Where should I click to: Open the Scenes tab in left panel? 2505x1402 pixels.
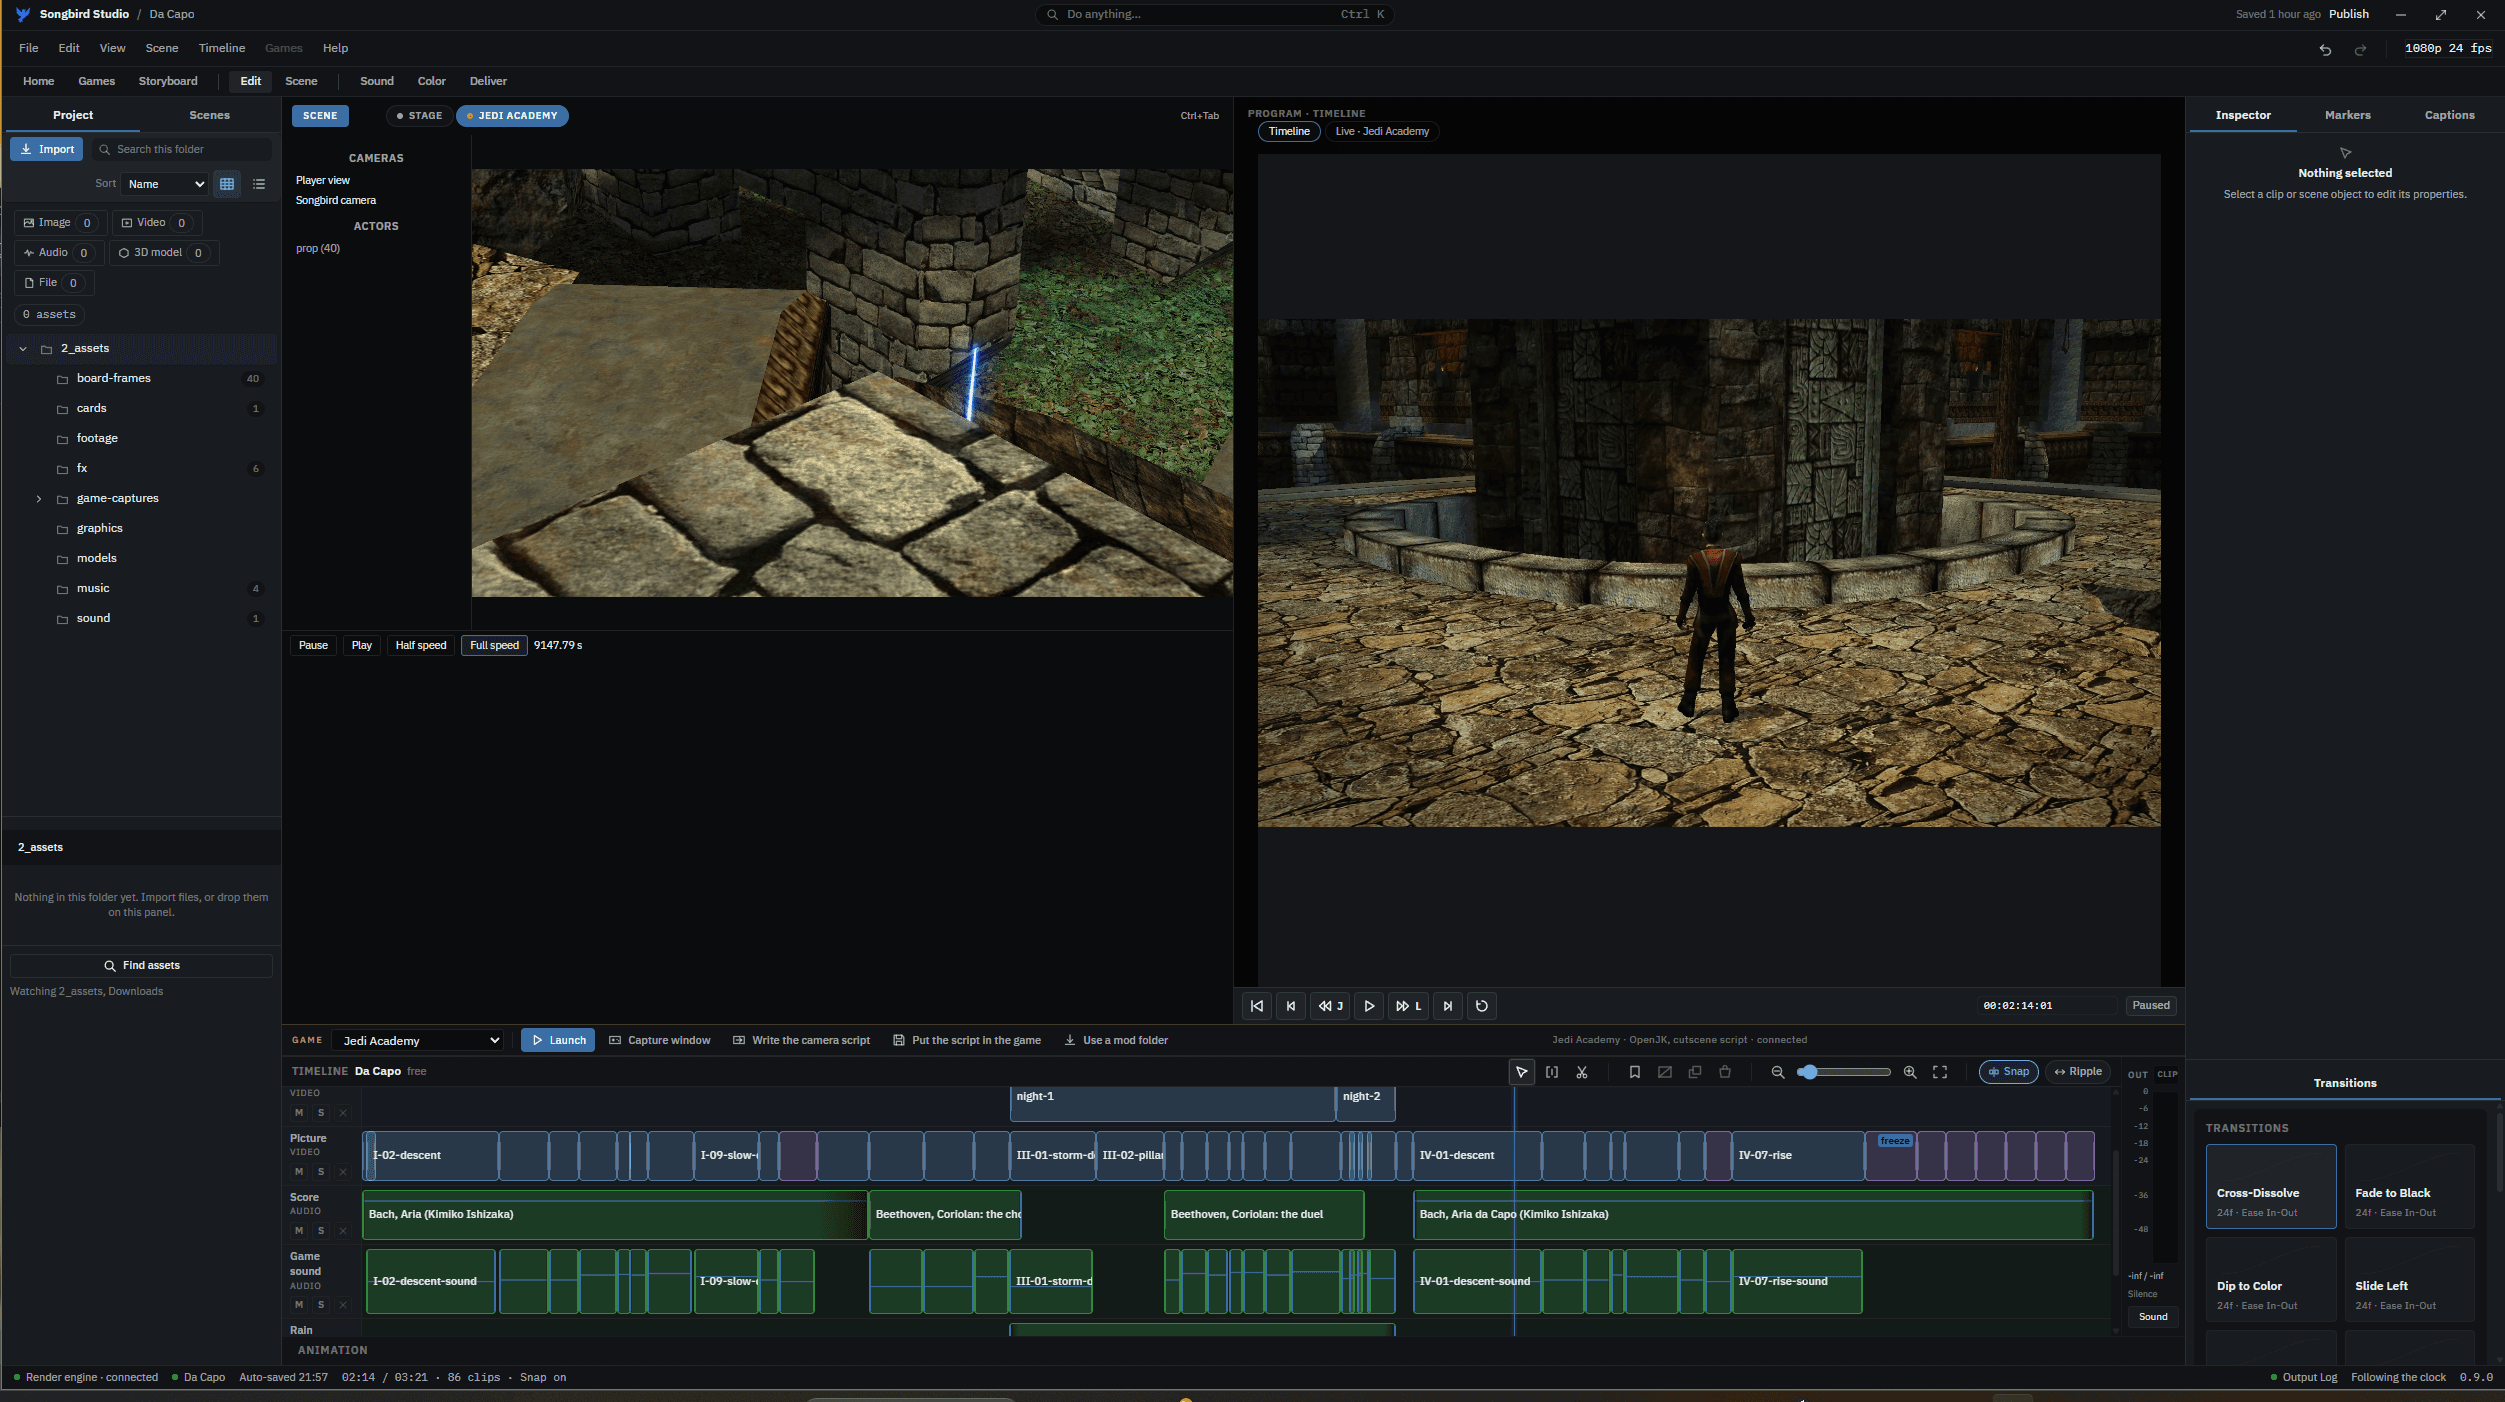click(209, 115)
